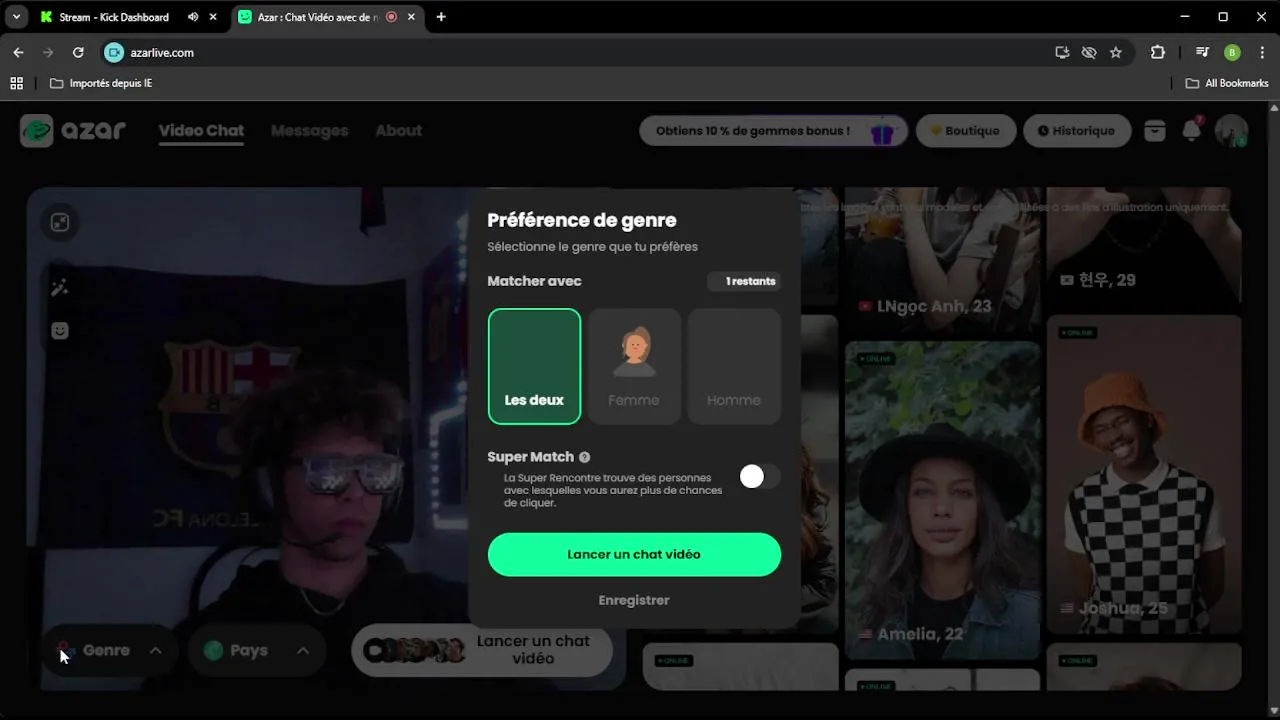Select the Les deux gender option
Viewport: 1280px width, 720px height.
[x=534, y=366]
